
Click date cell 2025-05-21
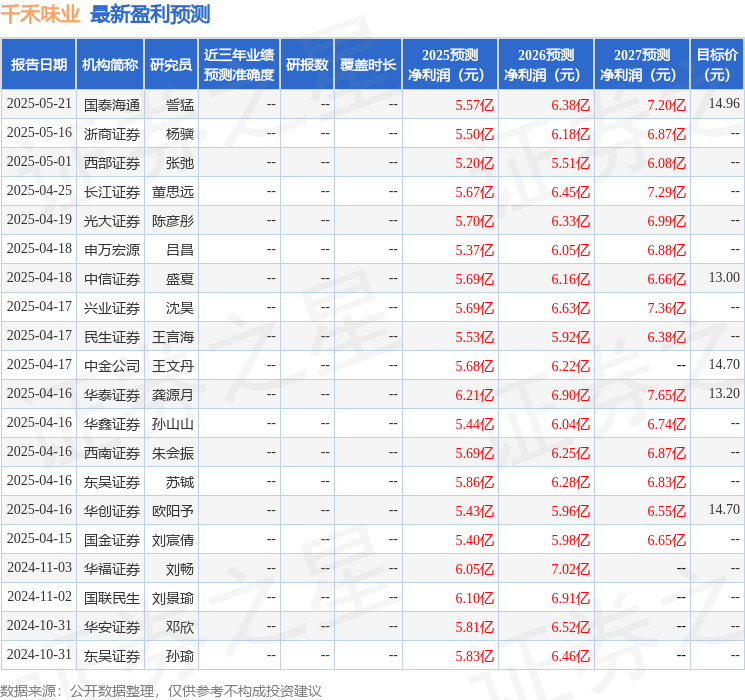pos(39,104)
